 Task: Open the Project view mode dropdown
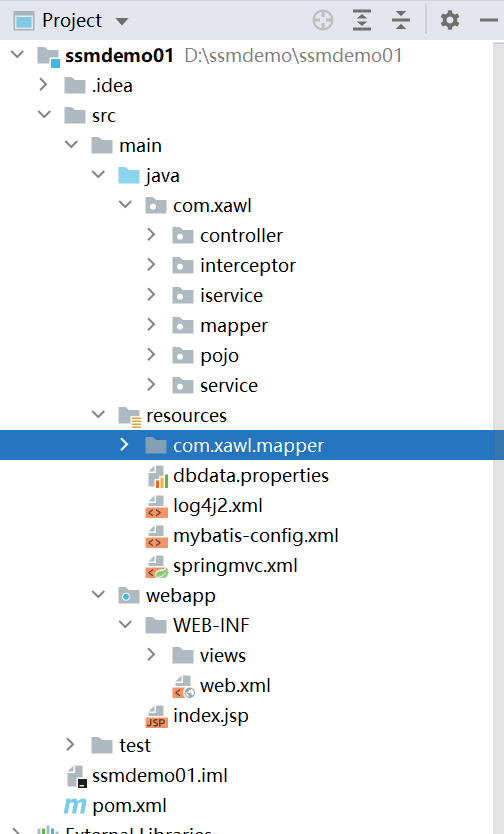pos(122,21)
